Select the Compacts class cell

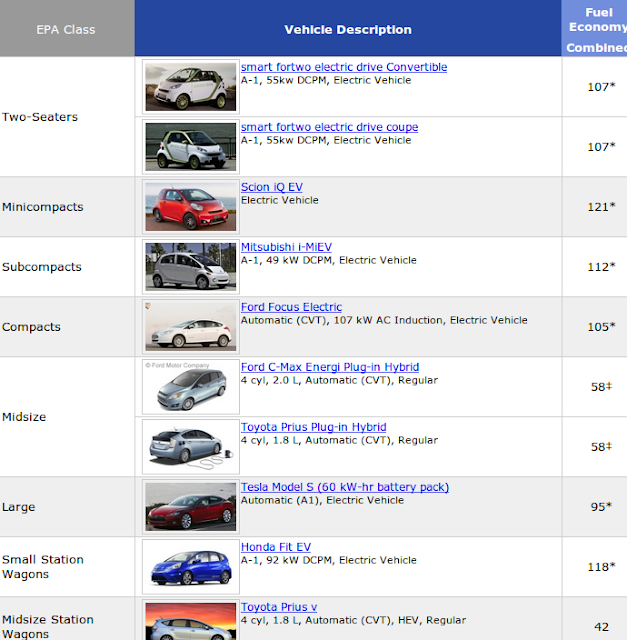67,327
